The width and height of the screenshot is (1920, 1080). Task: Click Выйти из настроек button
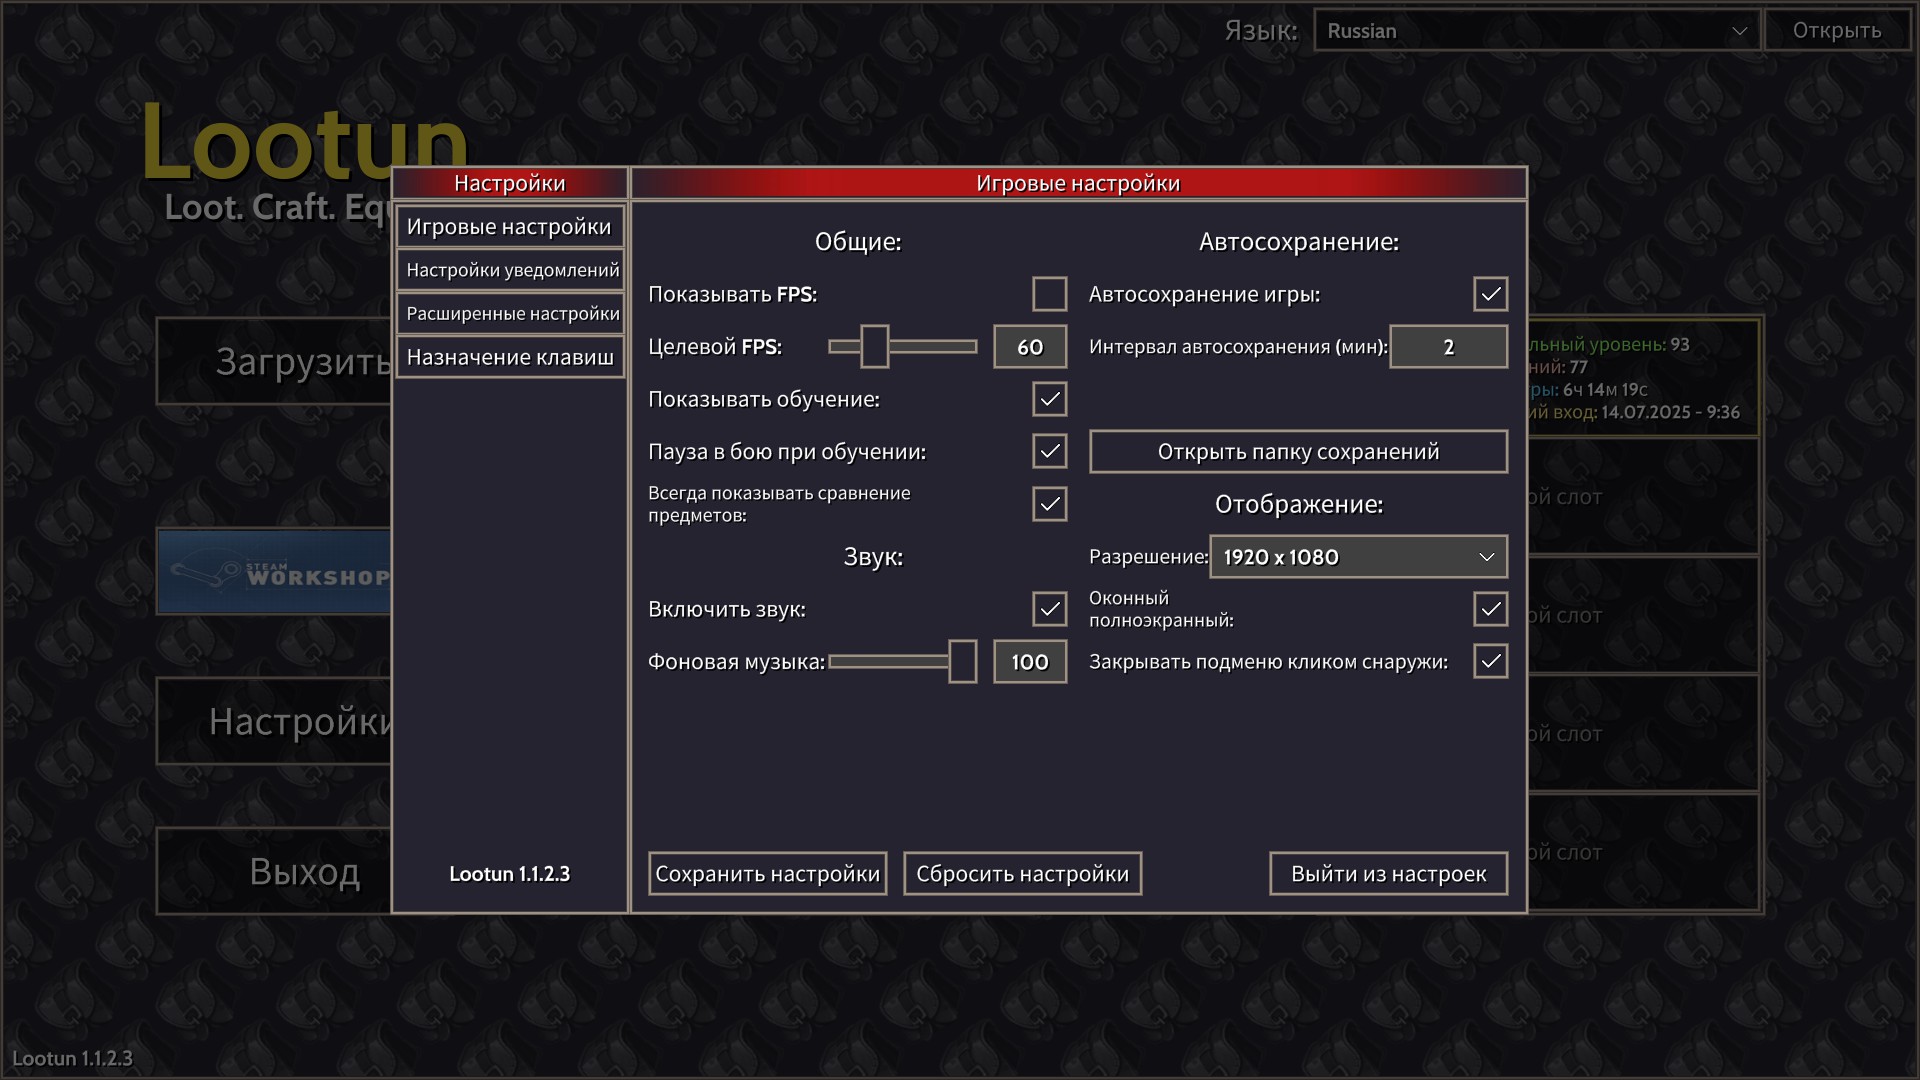[x=1388, y=874]
